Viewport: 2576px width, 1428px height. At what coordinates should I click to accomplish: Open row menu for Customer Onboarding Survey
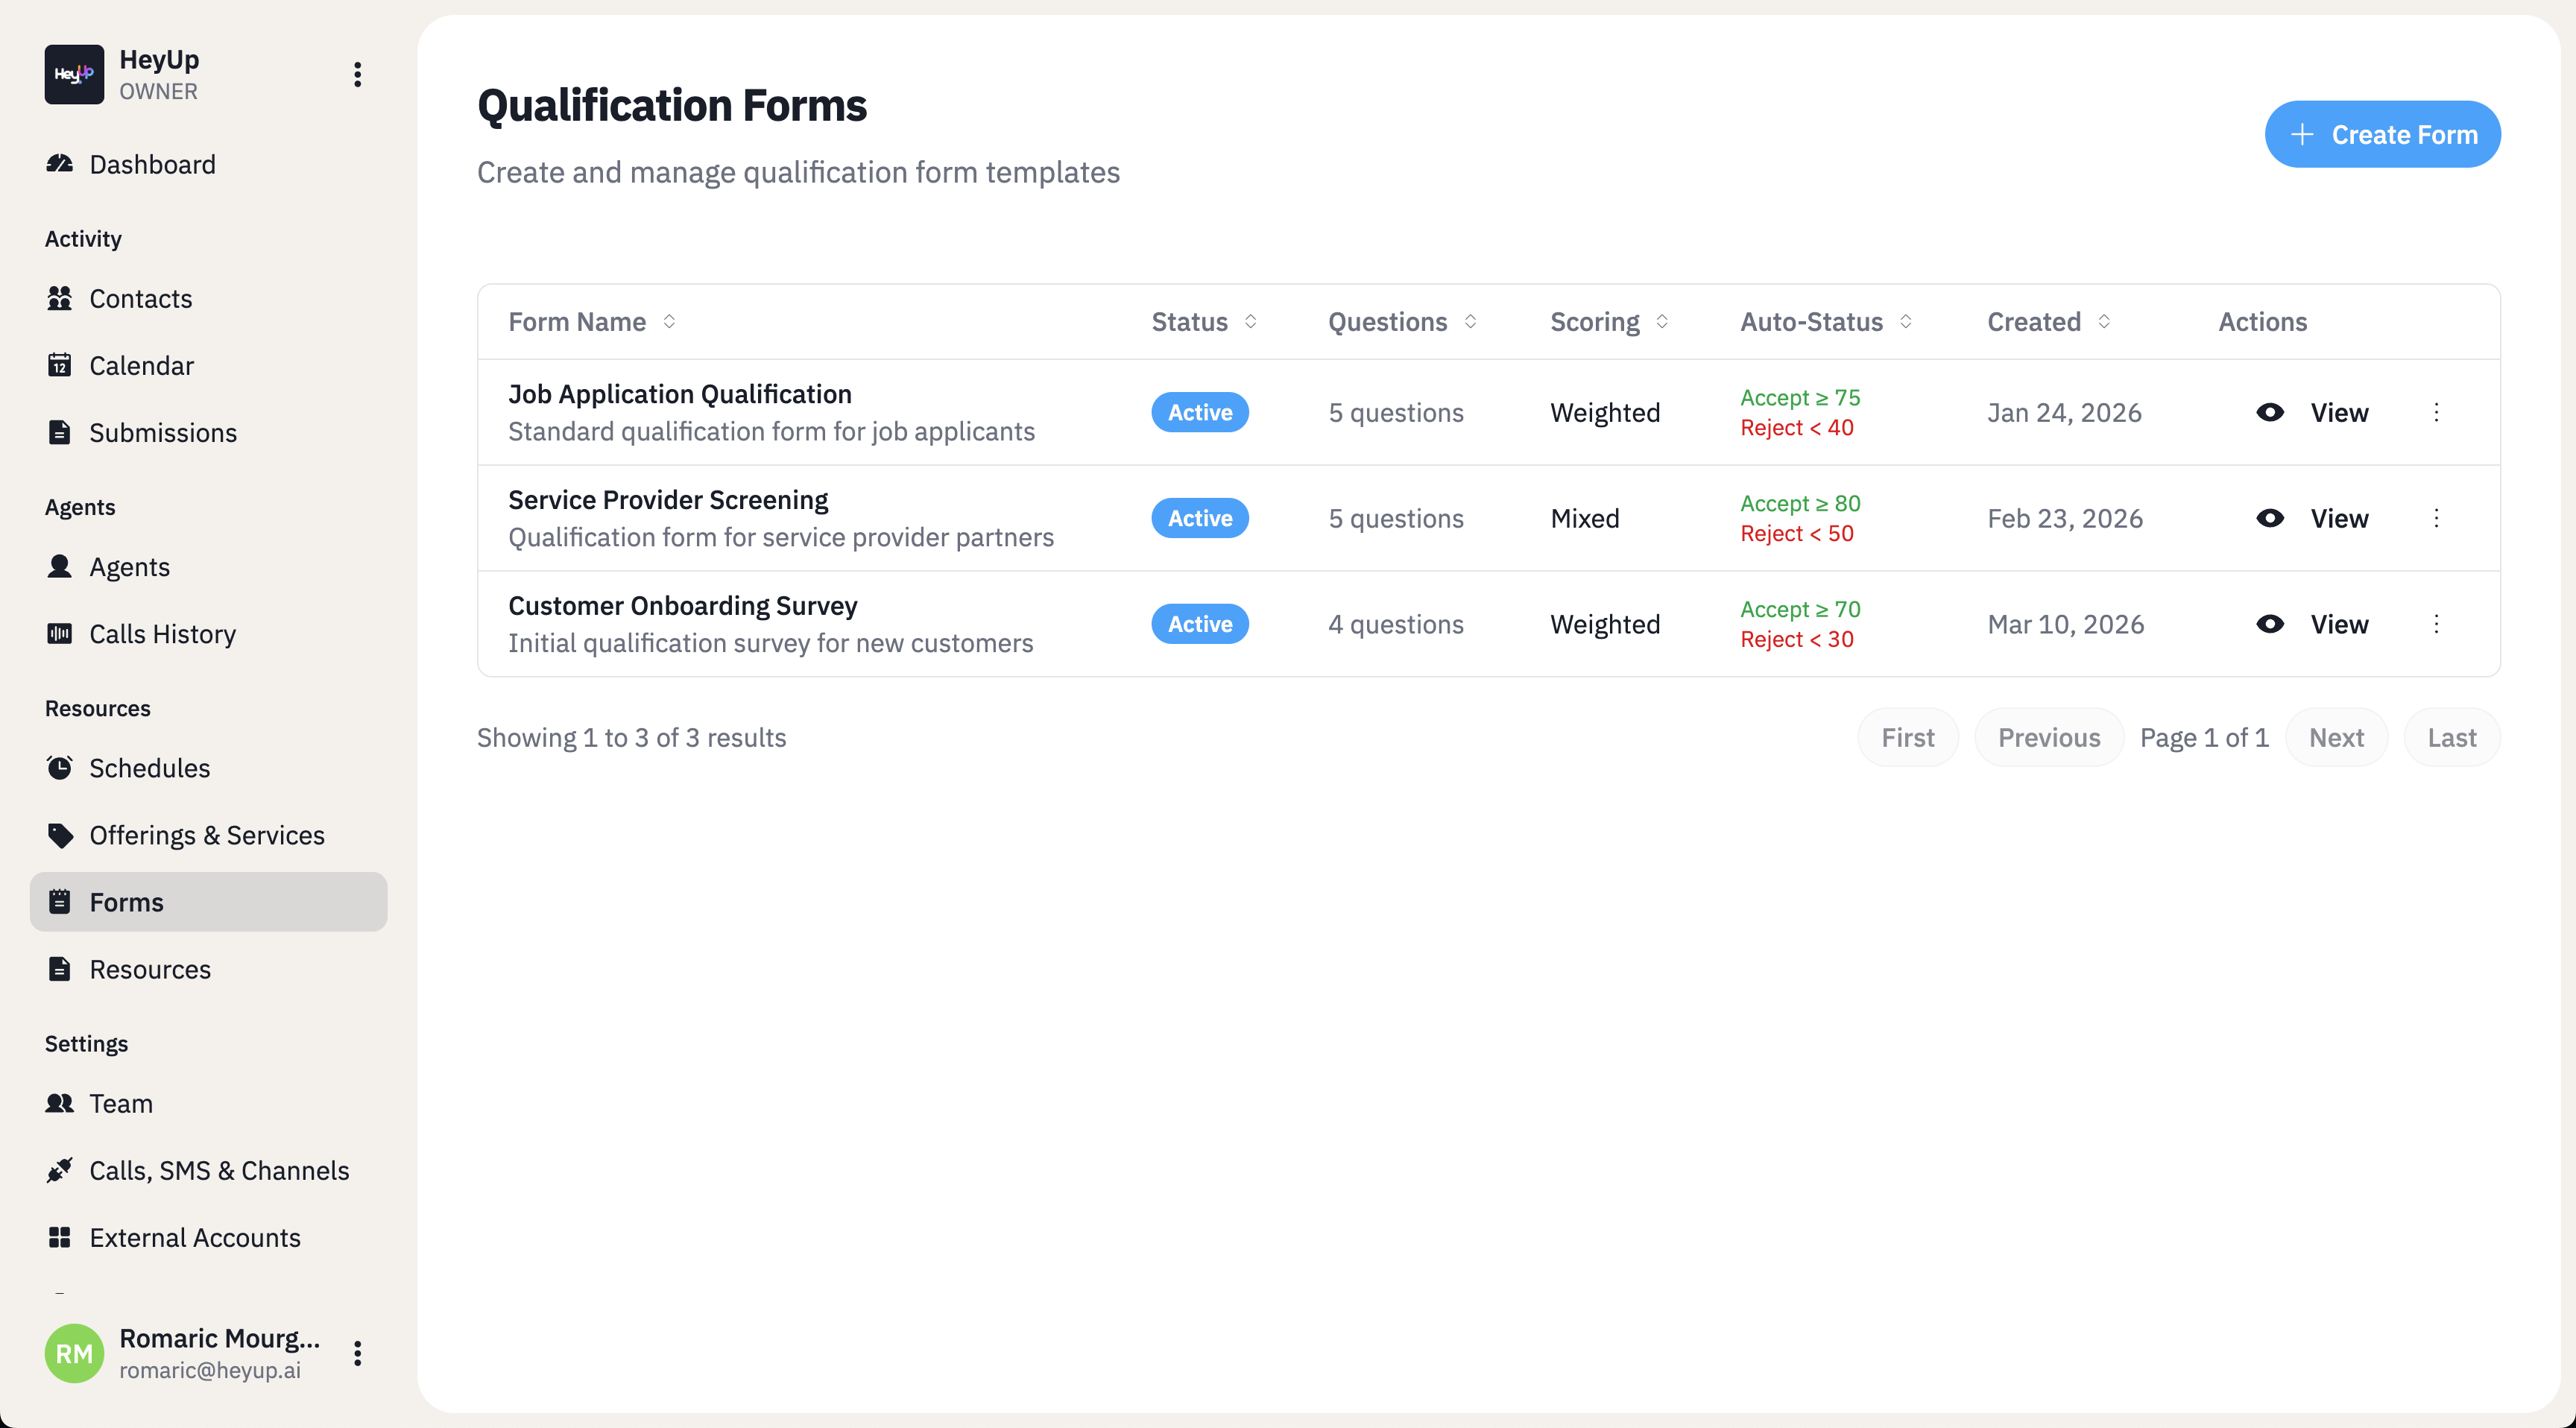(x=2436, y=624)
